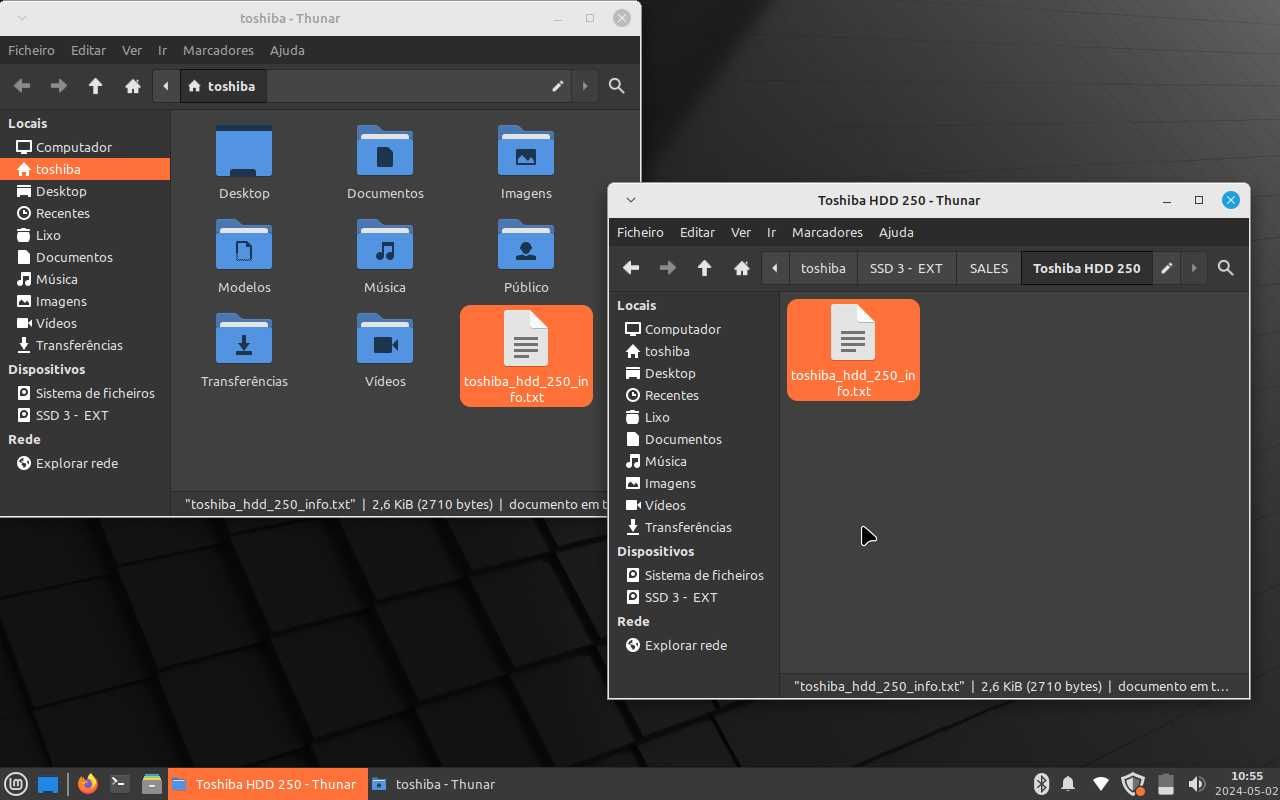Screen dimensions: 1280x800
Task: Click toshiba path button in toshiba window
Action: click(x=222, y=86)
